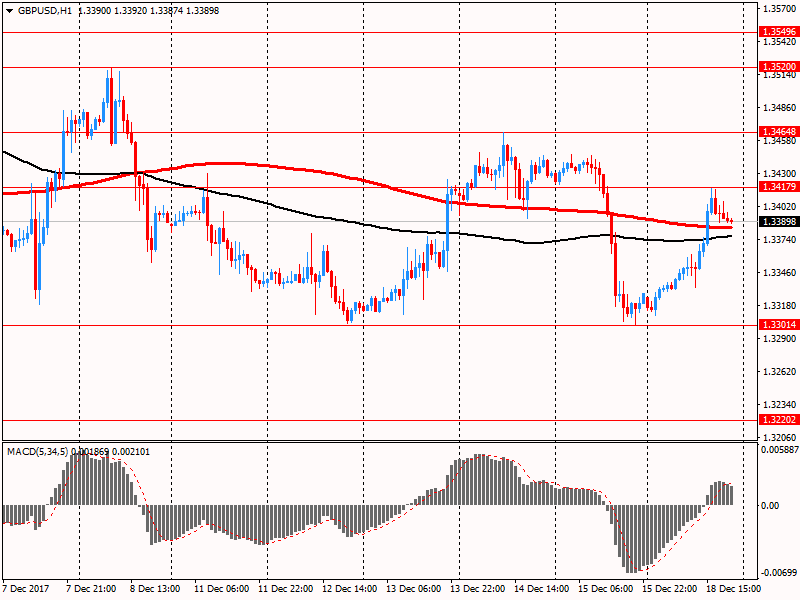
Task: Select the GBPUSD,H1 chart title text
Action: [45, 11]
